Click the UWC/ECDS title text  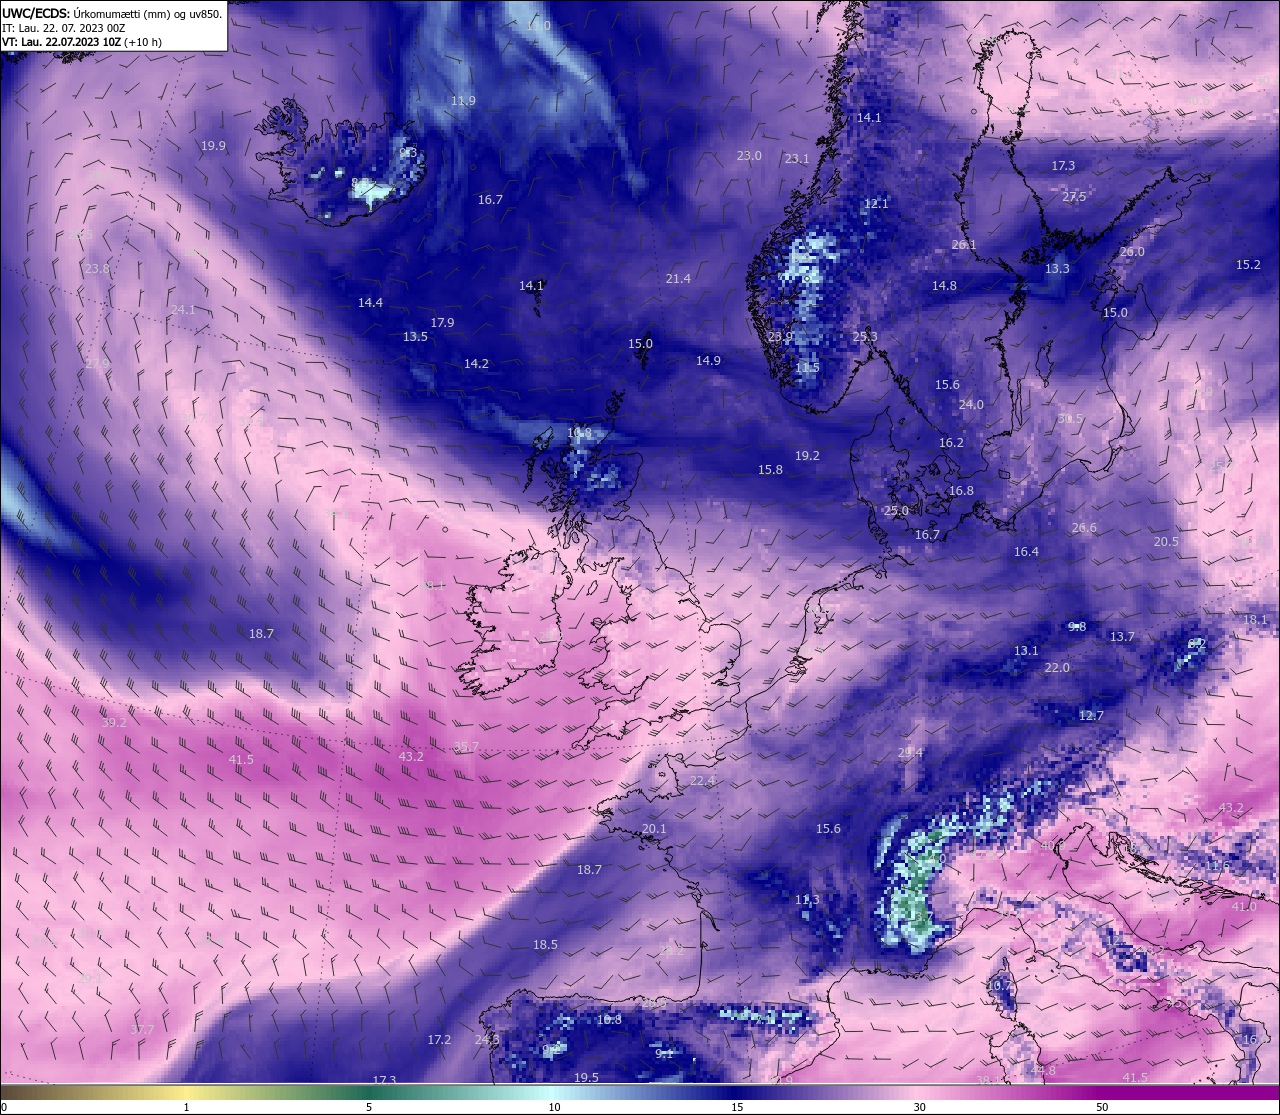(35, 14)
